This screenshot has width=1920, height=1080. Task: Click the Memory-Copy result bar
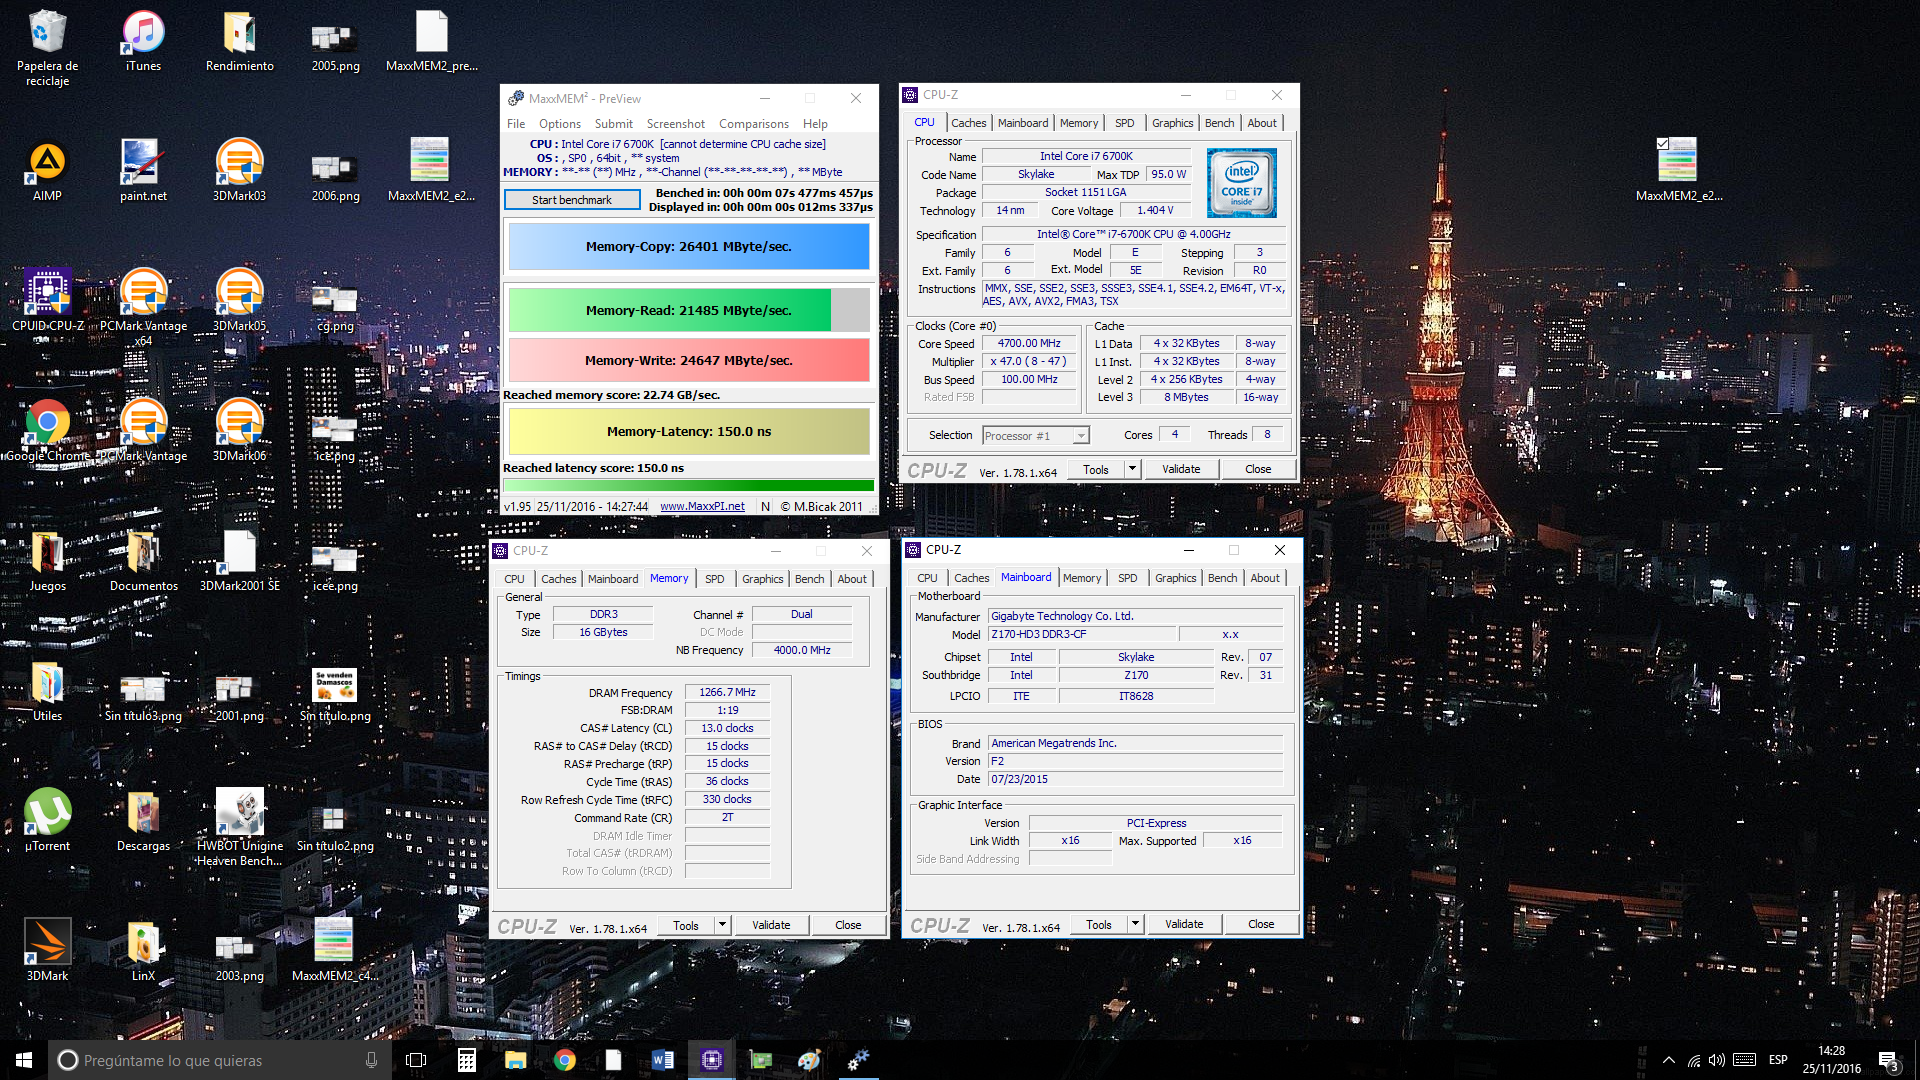click(689, 246)
